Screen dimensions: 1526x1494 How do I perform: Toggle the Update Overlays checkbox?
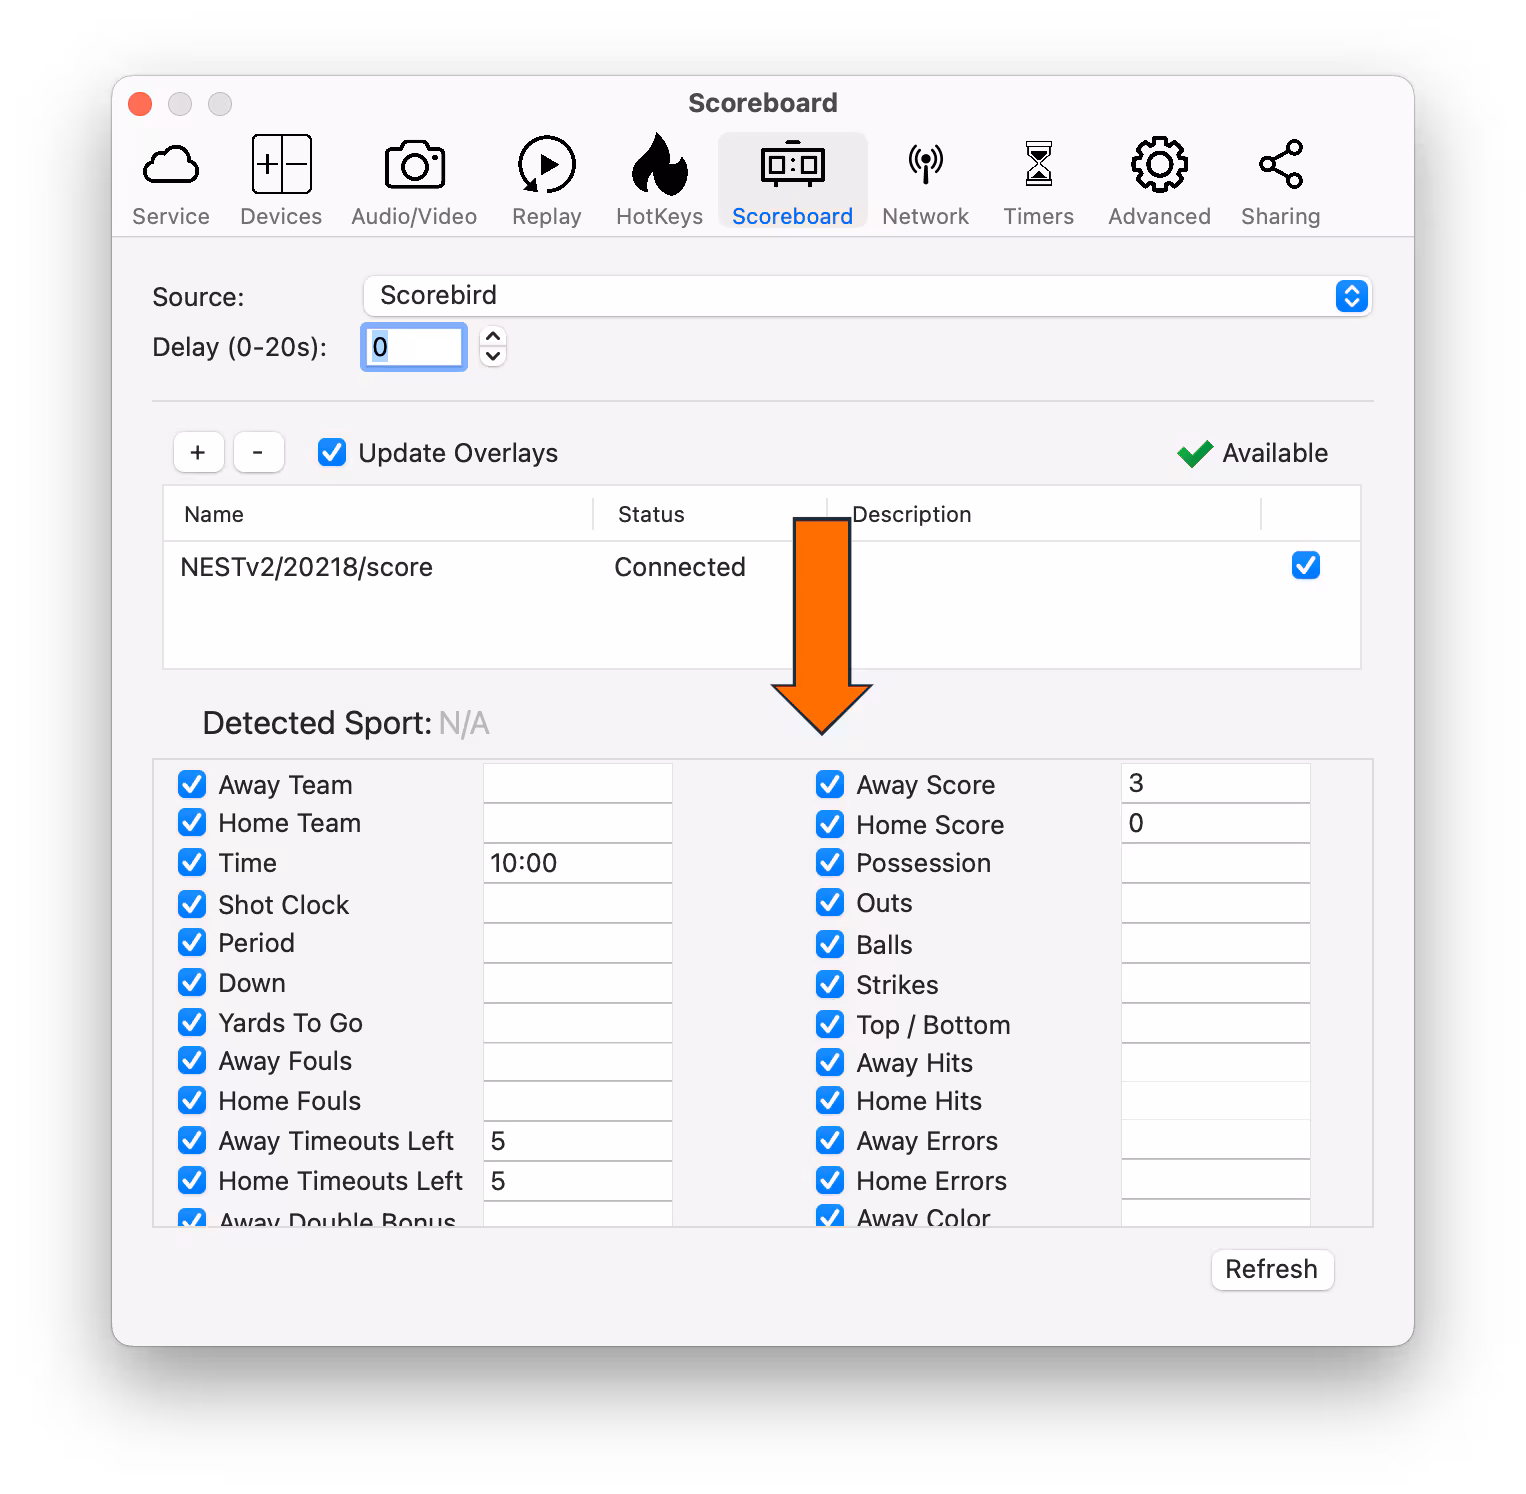pyautogui.click(x=332, y=452)
